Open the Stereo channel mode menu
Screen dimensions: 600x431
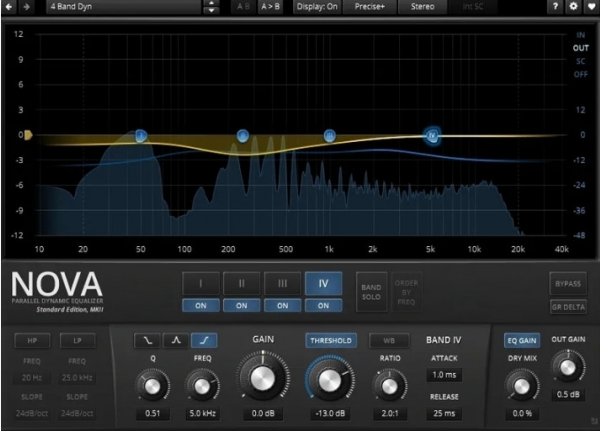pos(422,7)
